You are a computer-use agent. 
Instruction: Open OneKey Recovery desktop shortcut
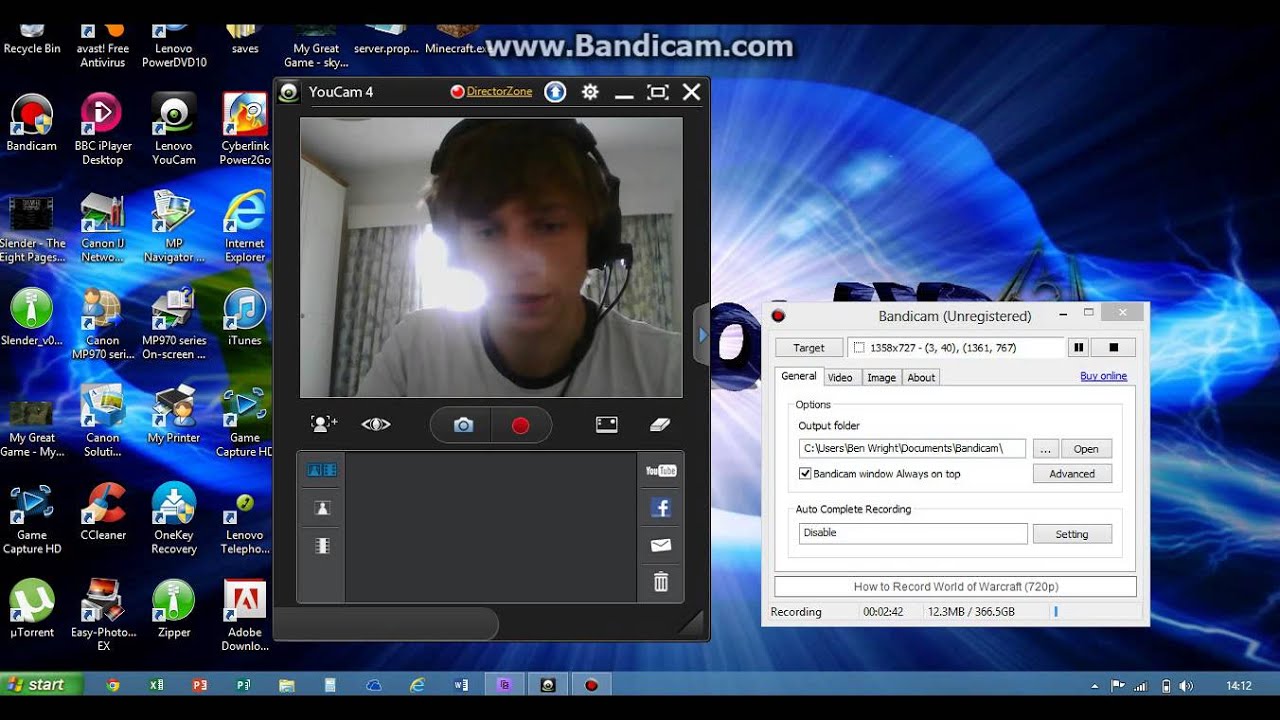(x=174, y=518)
